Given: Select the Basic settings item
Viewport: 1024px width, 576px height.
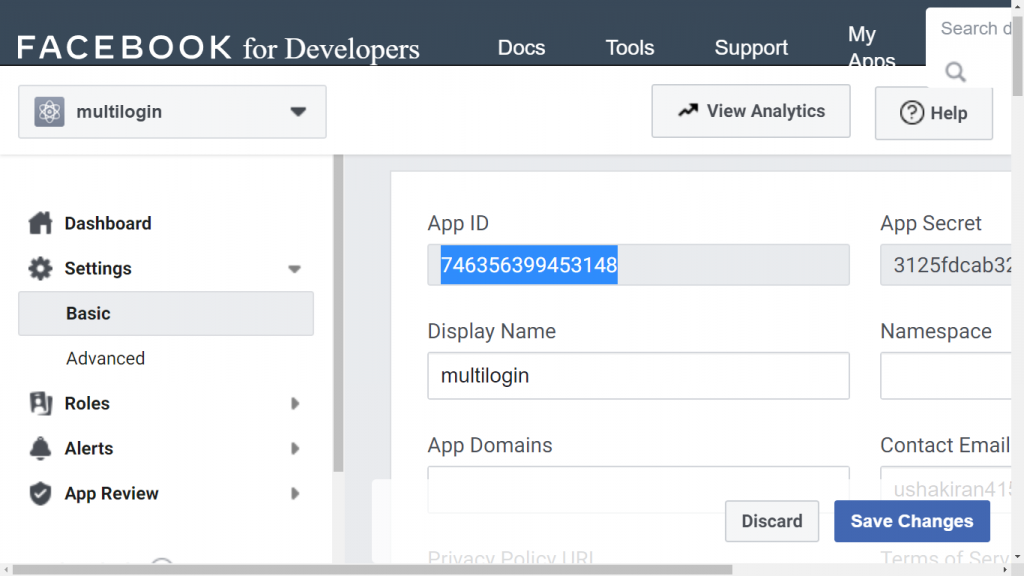Looking at the screenshot, I should [166, 313].
